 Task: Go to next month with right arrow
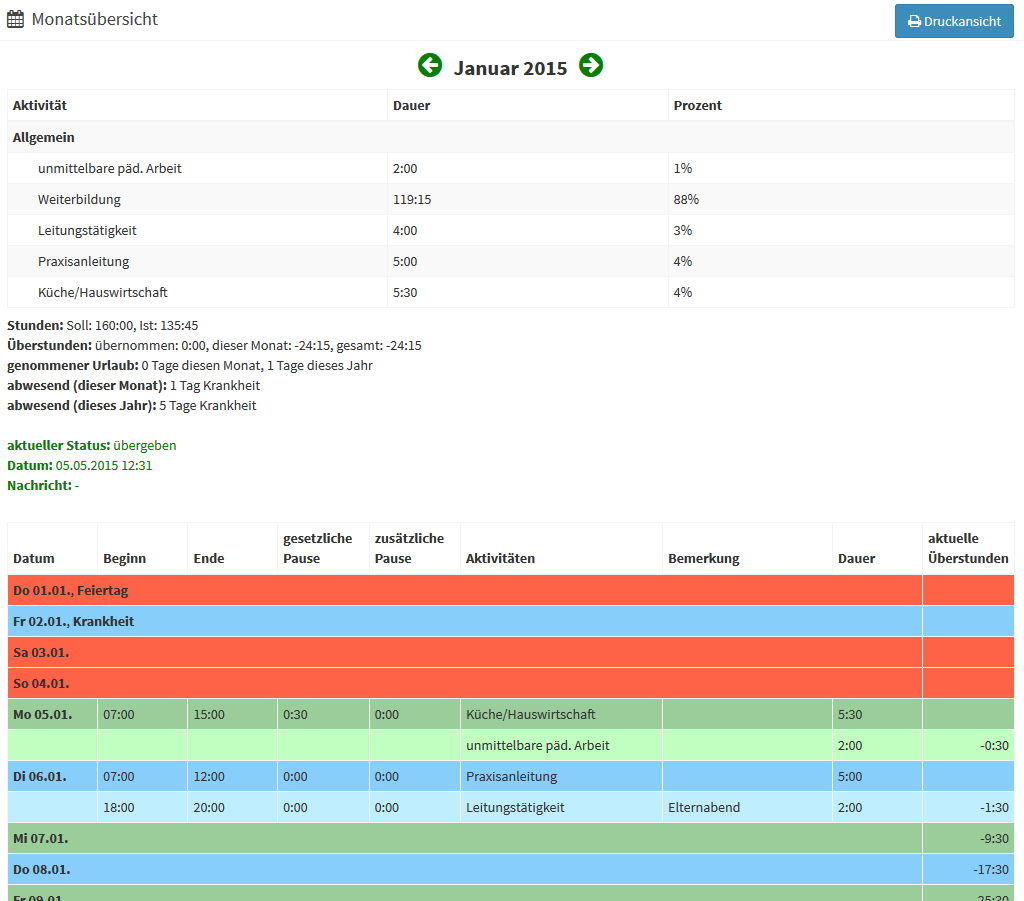[x=591, y=66]
